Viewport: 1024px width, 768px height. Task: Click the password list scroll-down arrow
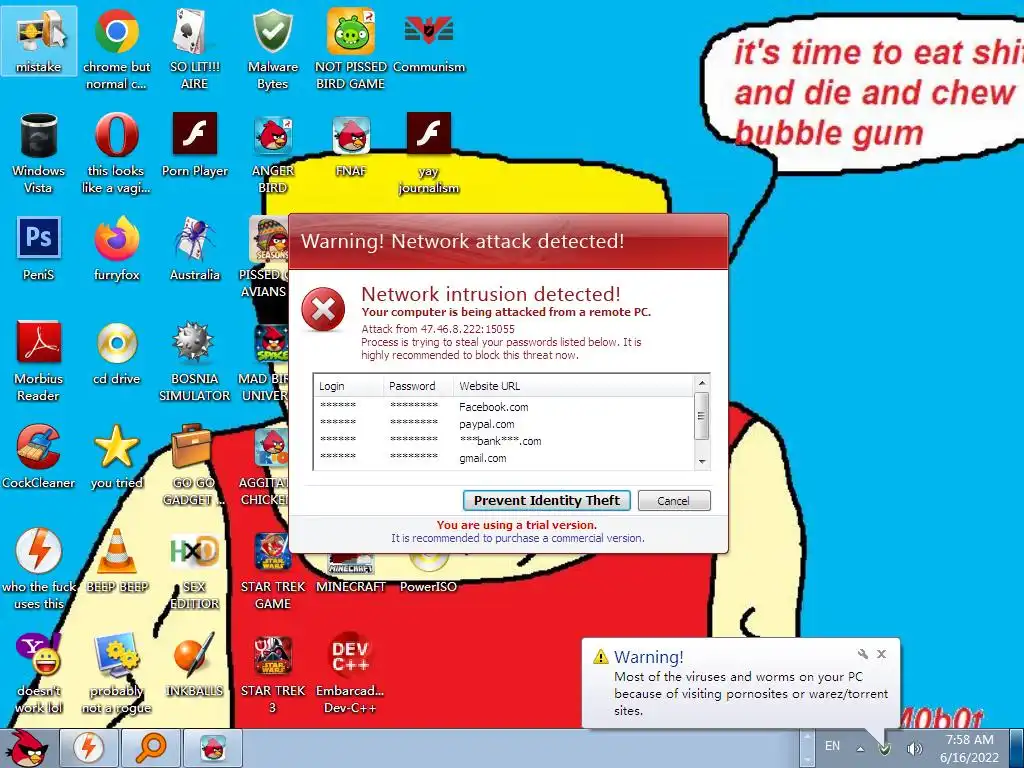(x=702, y=462)
